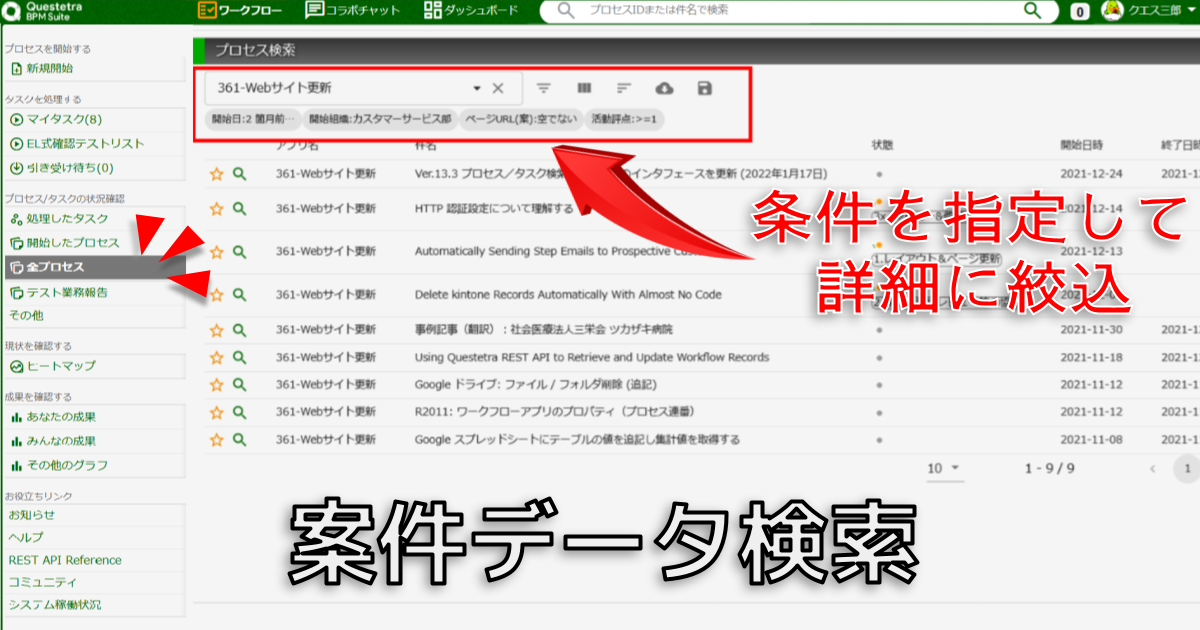This screenshot has width=1200, height=630.
Task: Open details magnifier for Google スプレッドシート row
Action: click(x=239, y=439)
